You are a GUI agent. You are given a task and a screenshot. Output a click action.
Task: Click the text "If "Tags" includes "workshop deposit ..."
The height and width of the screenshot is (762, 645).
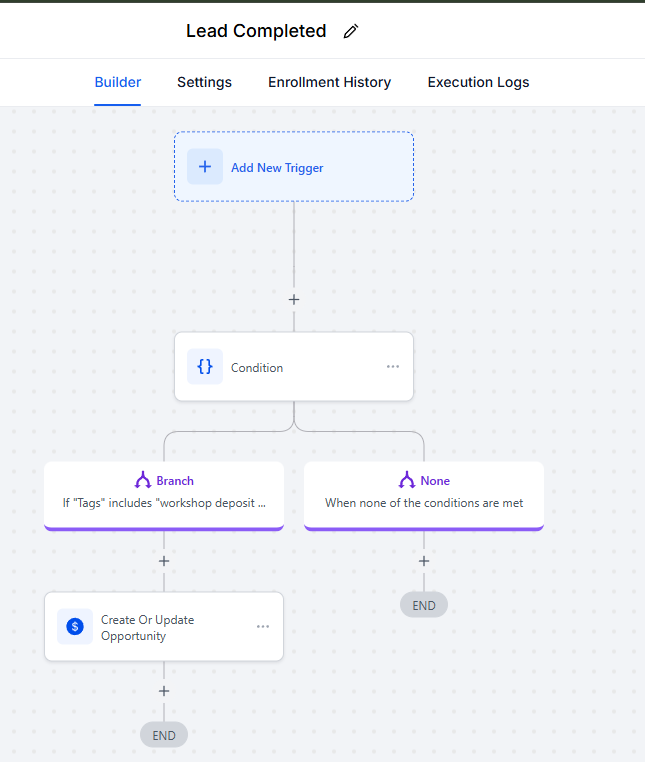[164, 503]
